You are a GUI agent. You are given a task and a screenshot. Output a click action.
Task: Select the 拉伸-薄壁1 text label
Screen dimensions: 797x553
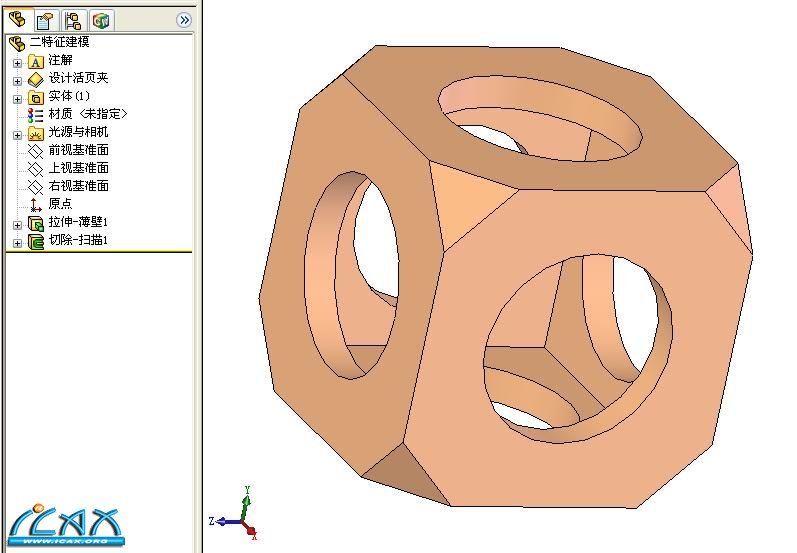[x=78, y=222]
